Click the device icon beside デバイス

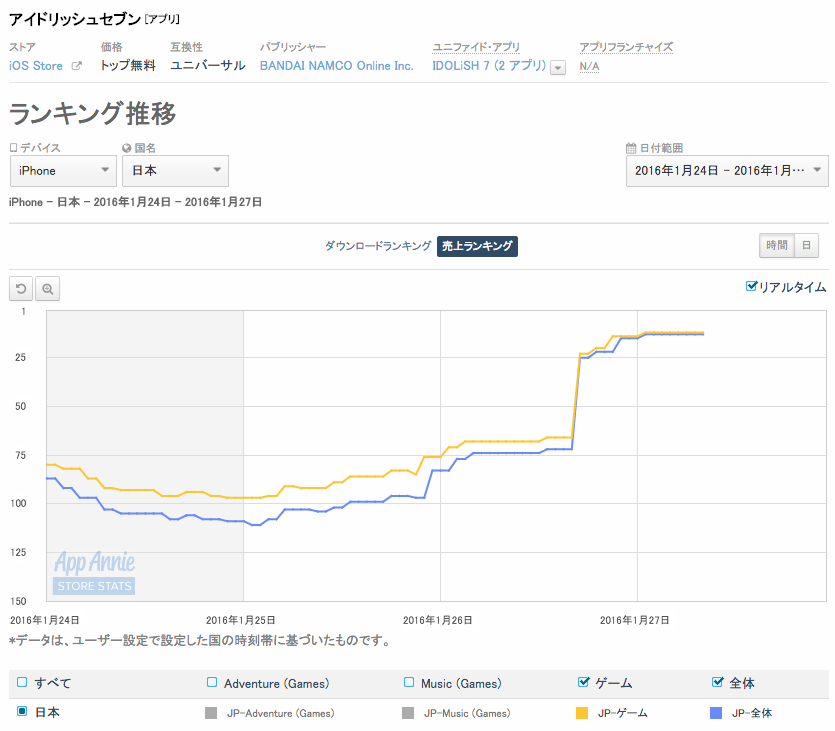(x=14, y=147)
